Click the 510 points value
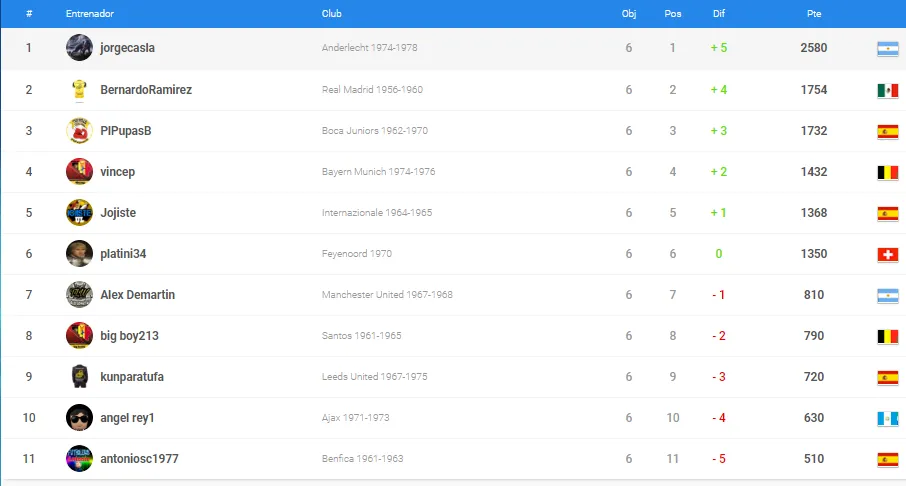 point(814,459)
